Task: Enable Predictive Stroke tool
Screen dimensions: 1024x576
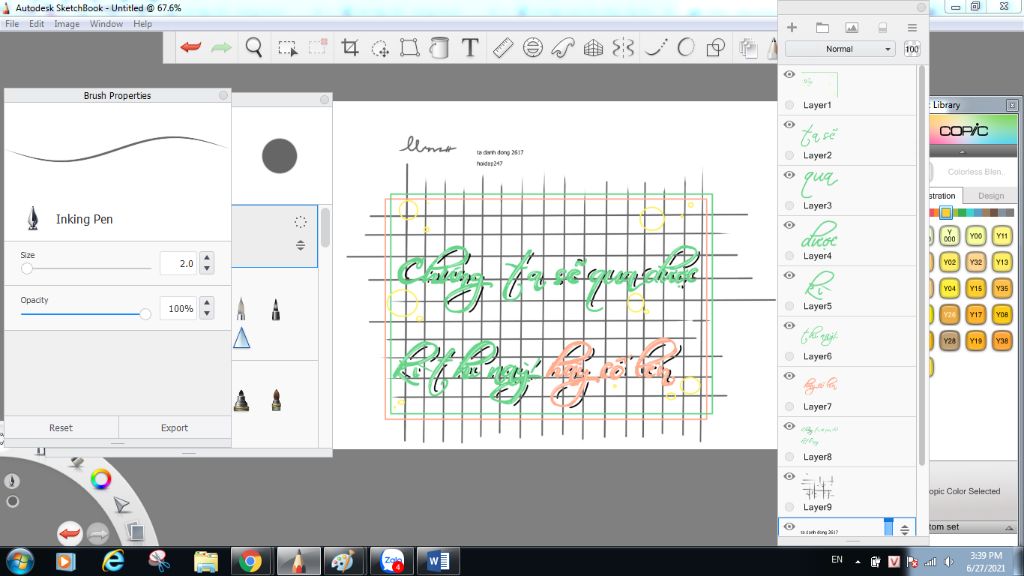Action: [686, 47]
